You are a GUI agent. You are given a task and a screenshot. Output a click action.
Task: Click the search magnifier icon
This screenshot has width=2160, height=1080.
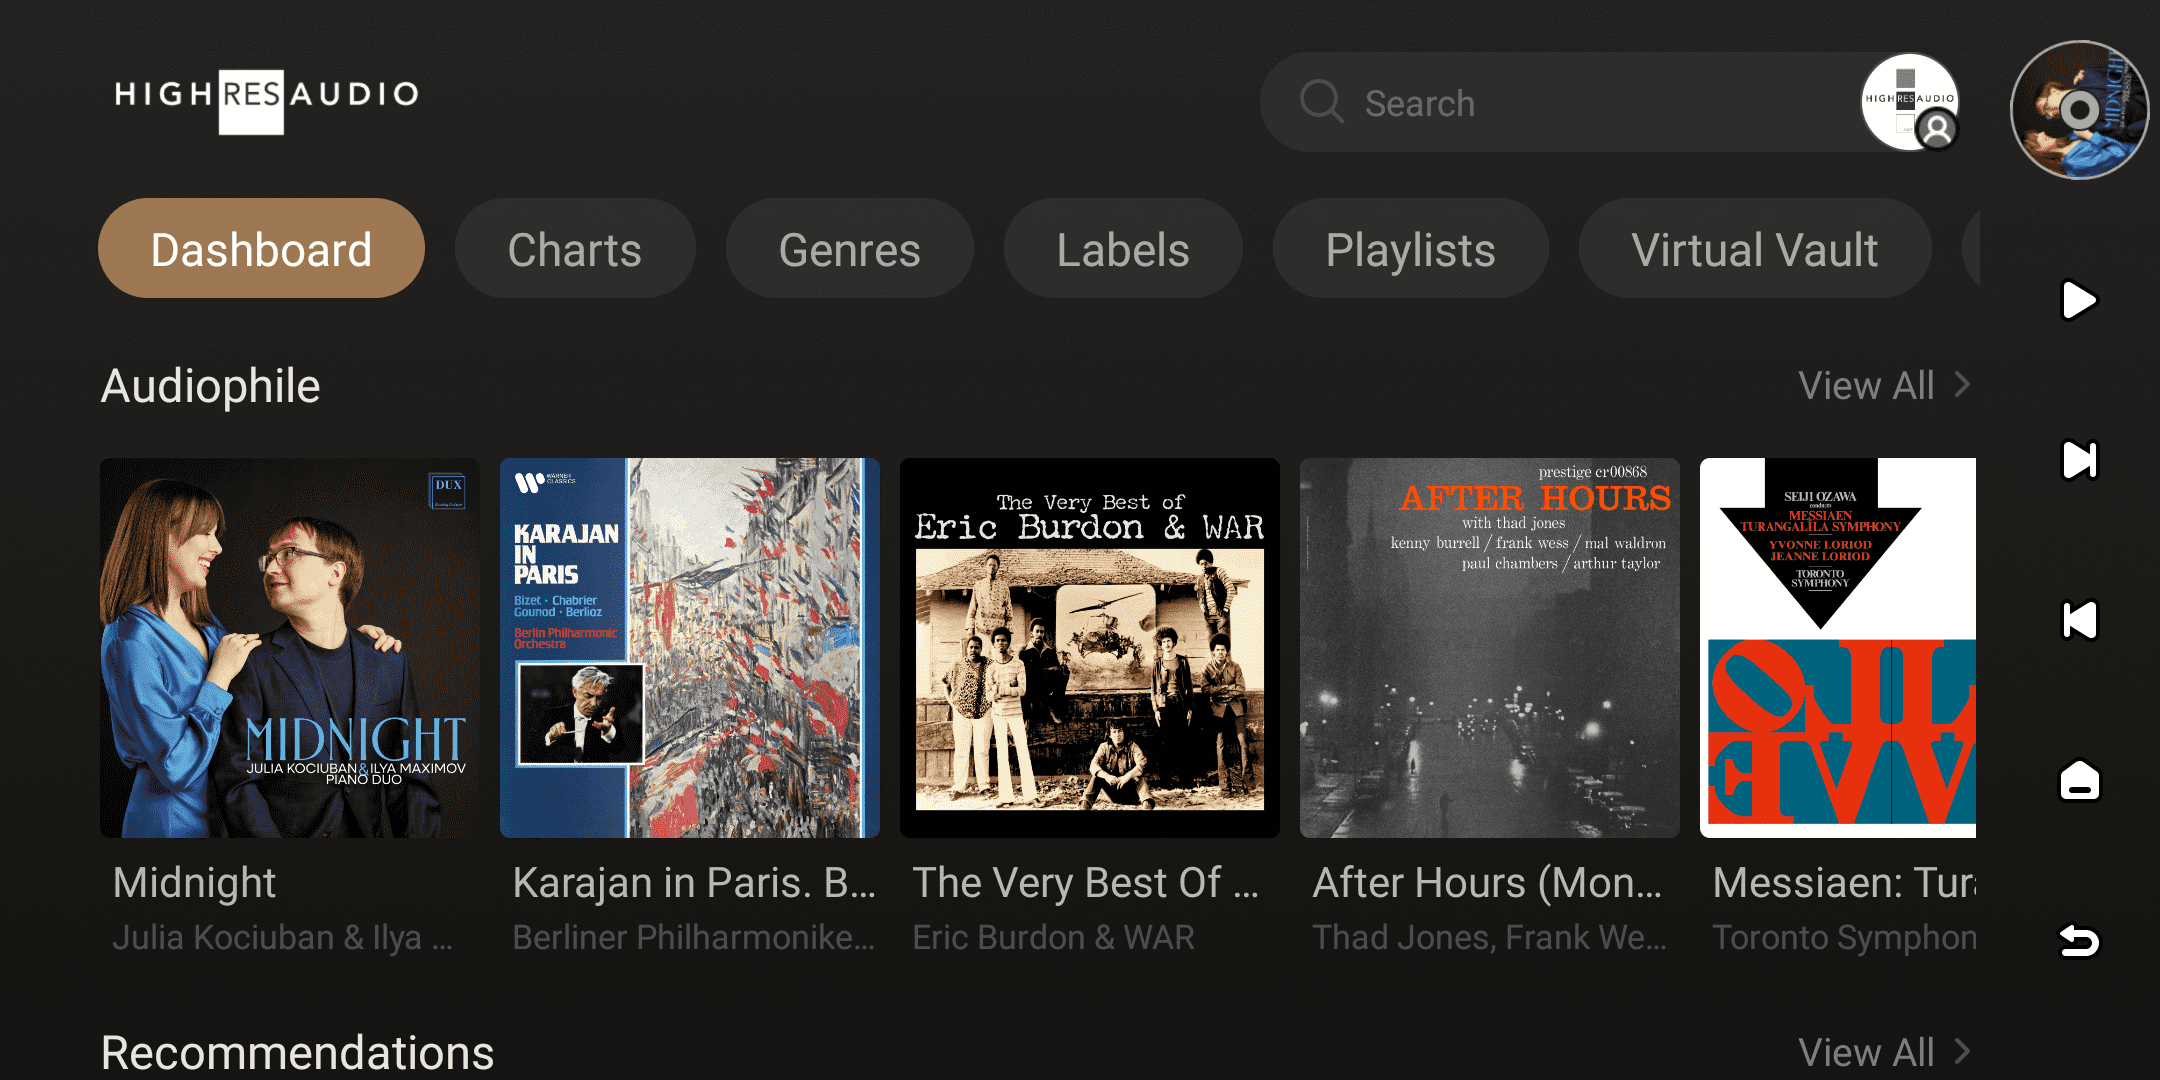tap(1321, 102)
